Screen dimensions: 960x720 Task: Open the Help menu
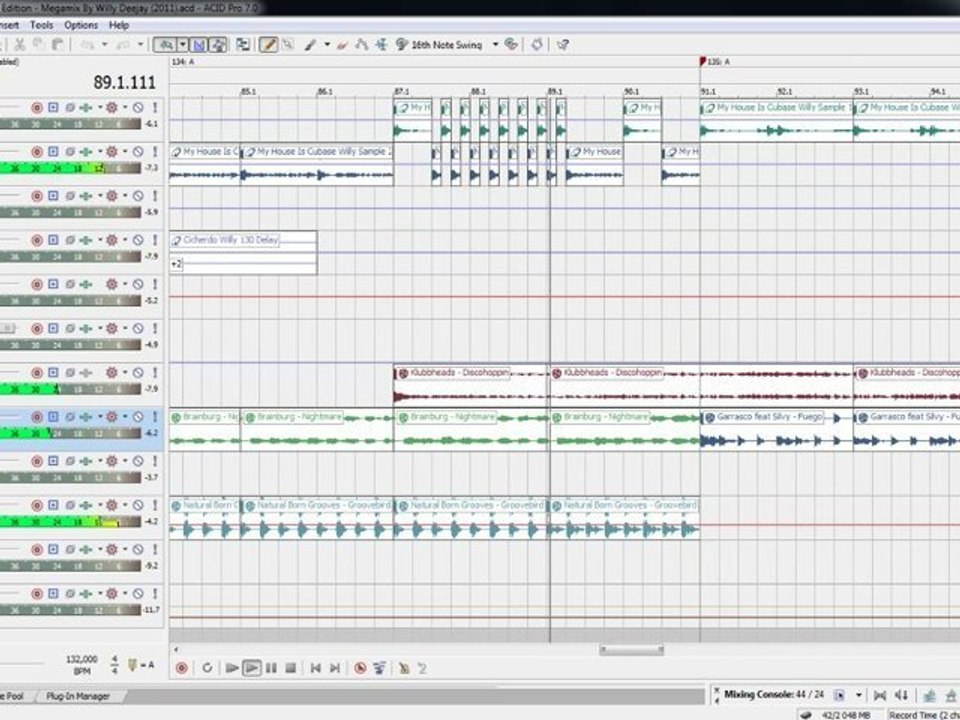pos(119,25)
